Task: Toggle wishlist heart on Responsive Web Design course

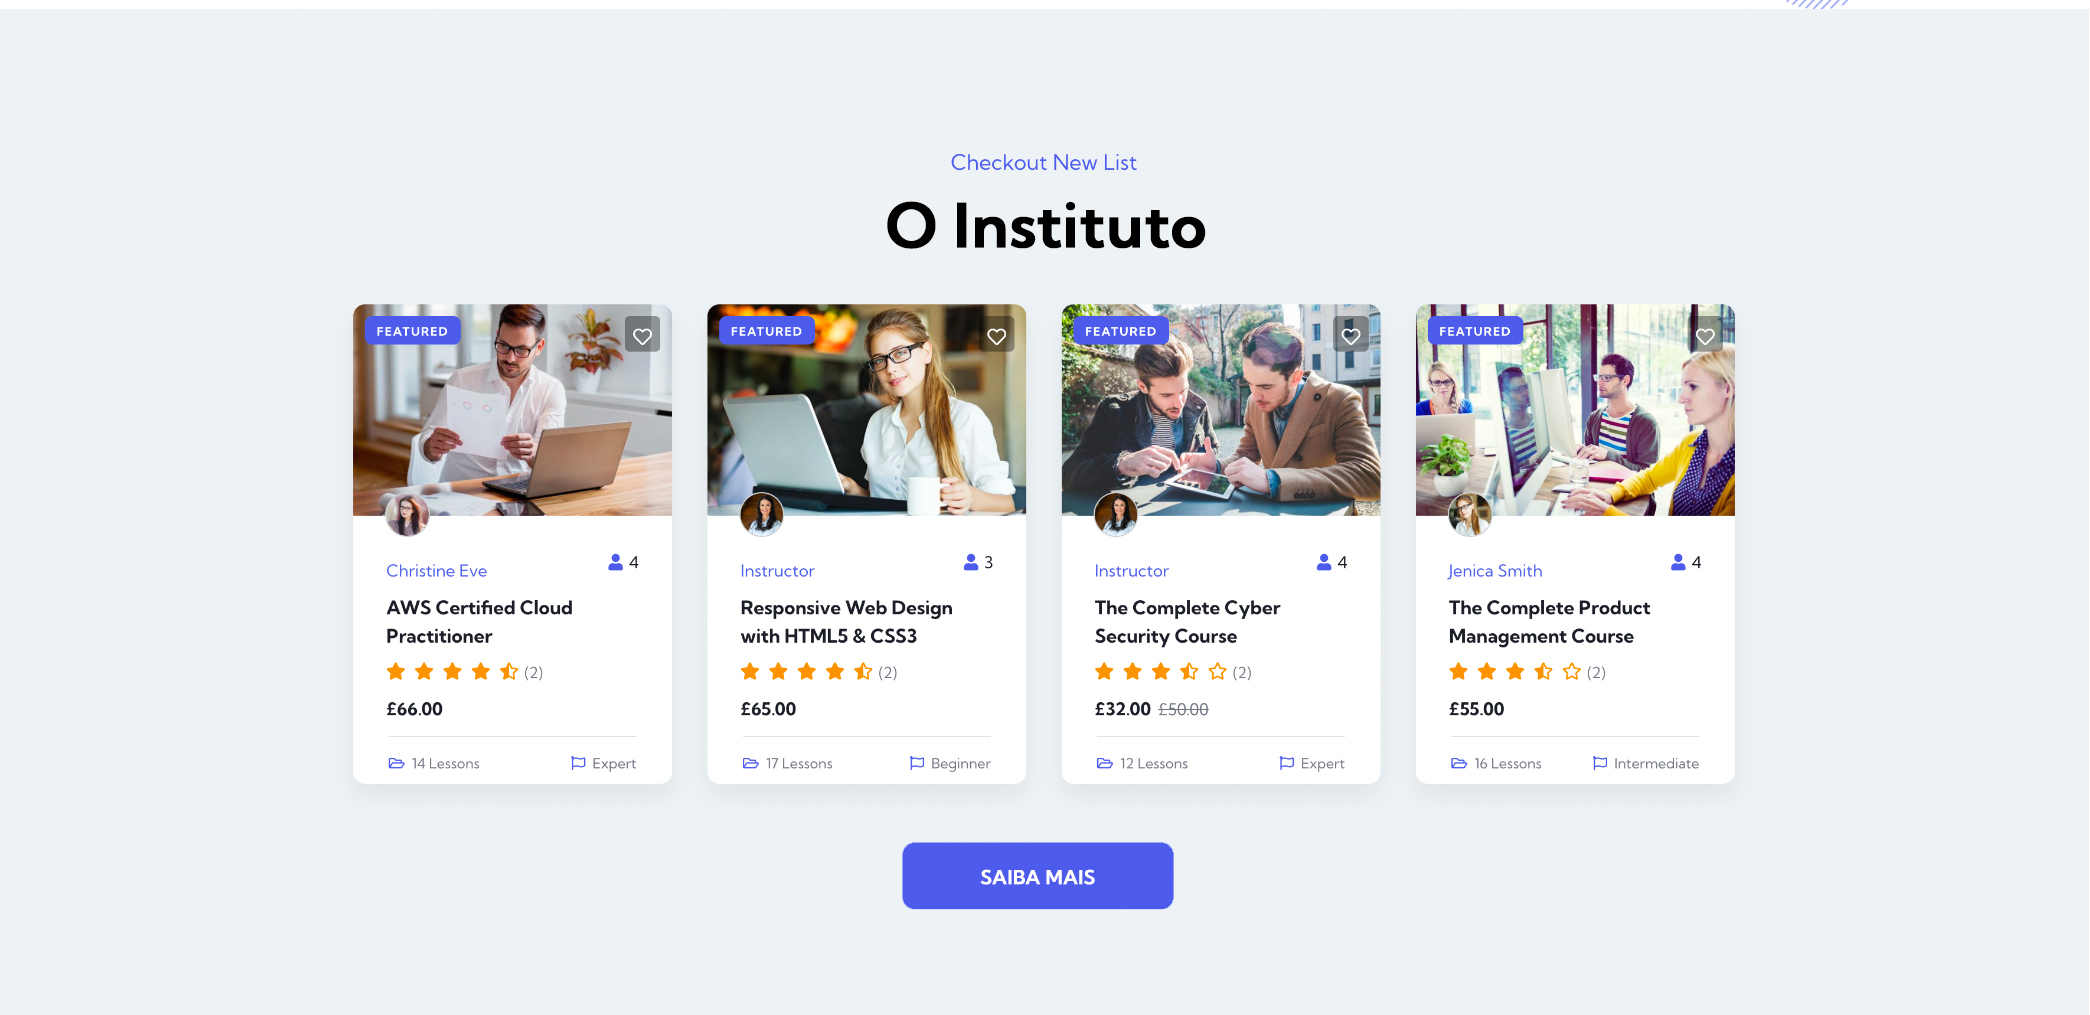Action: pyautogui.click(x=996, y=336)
